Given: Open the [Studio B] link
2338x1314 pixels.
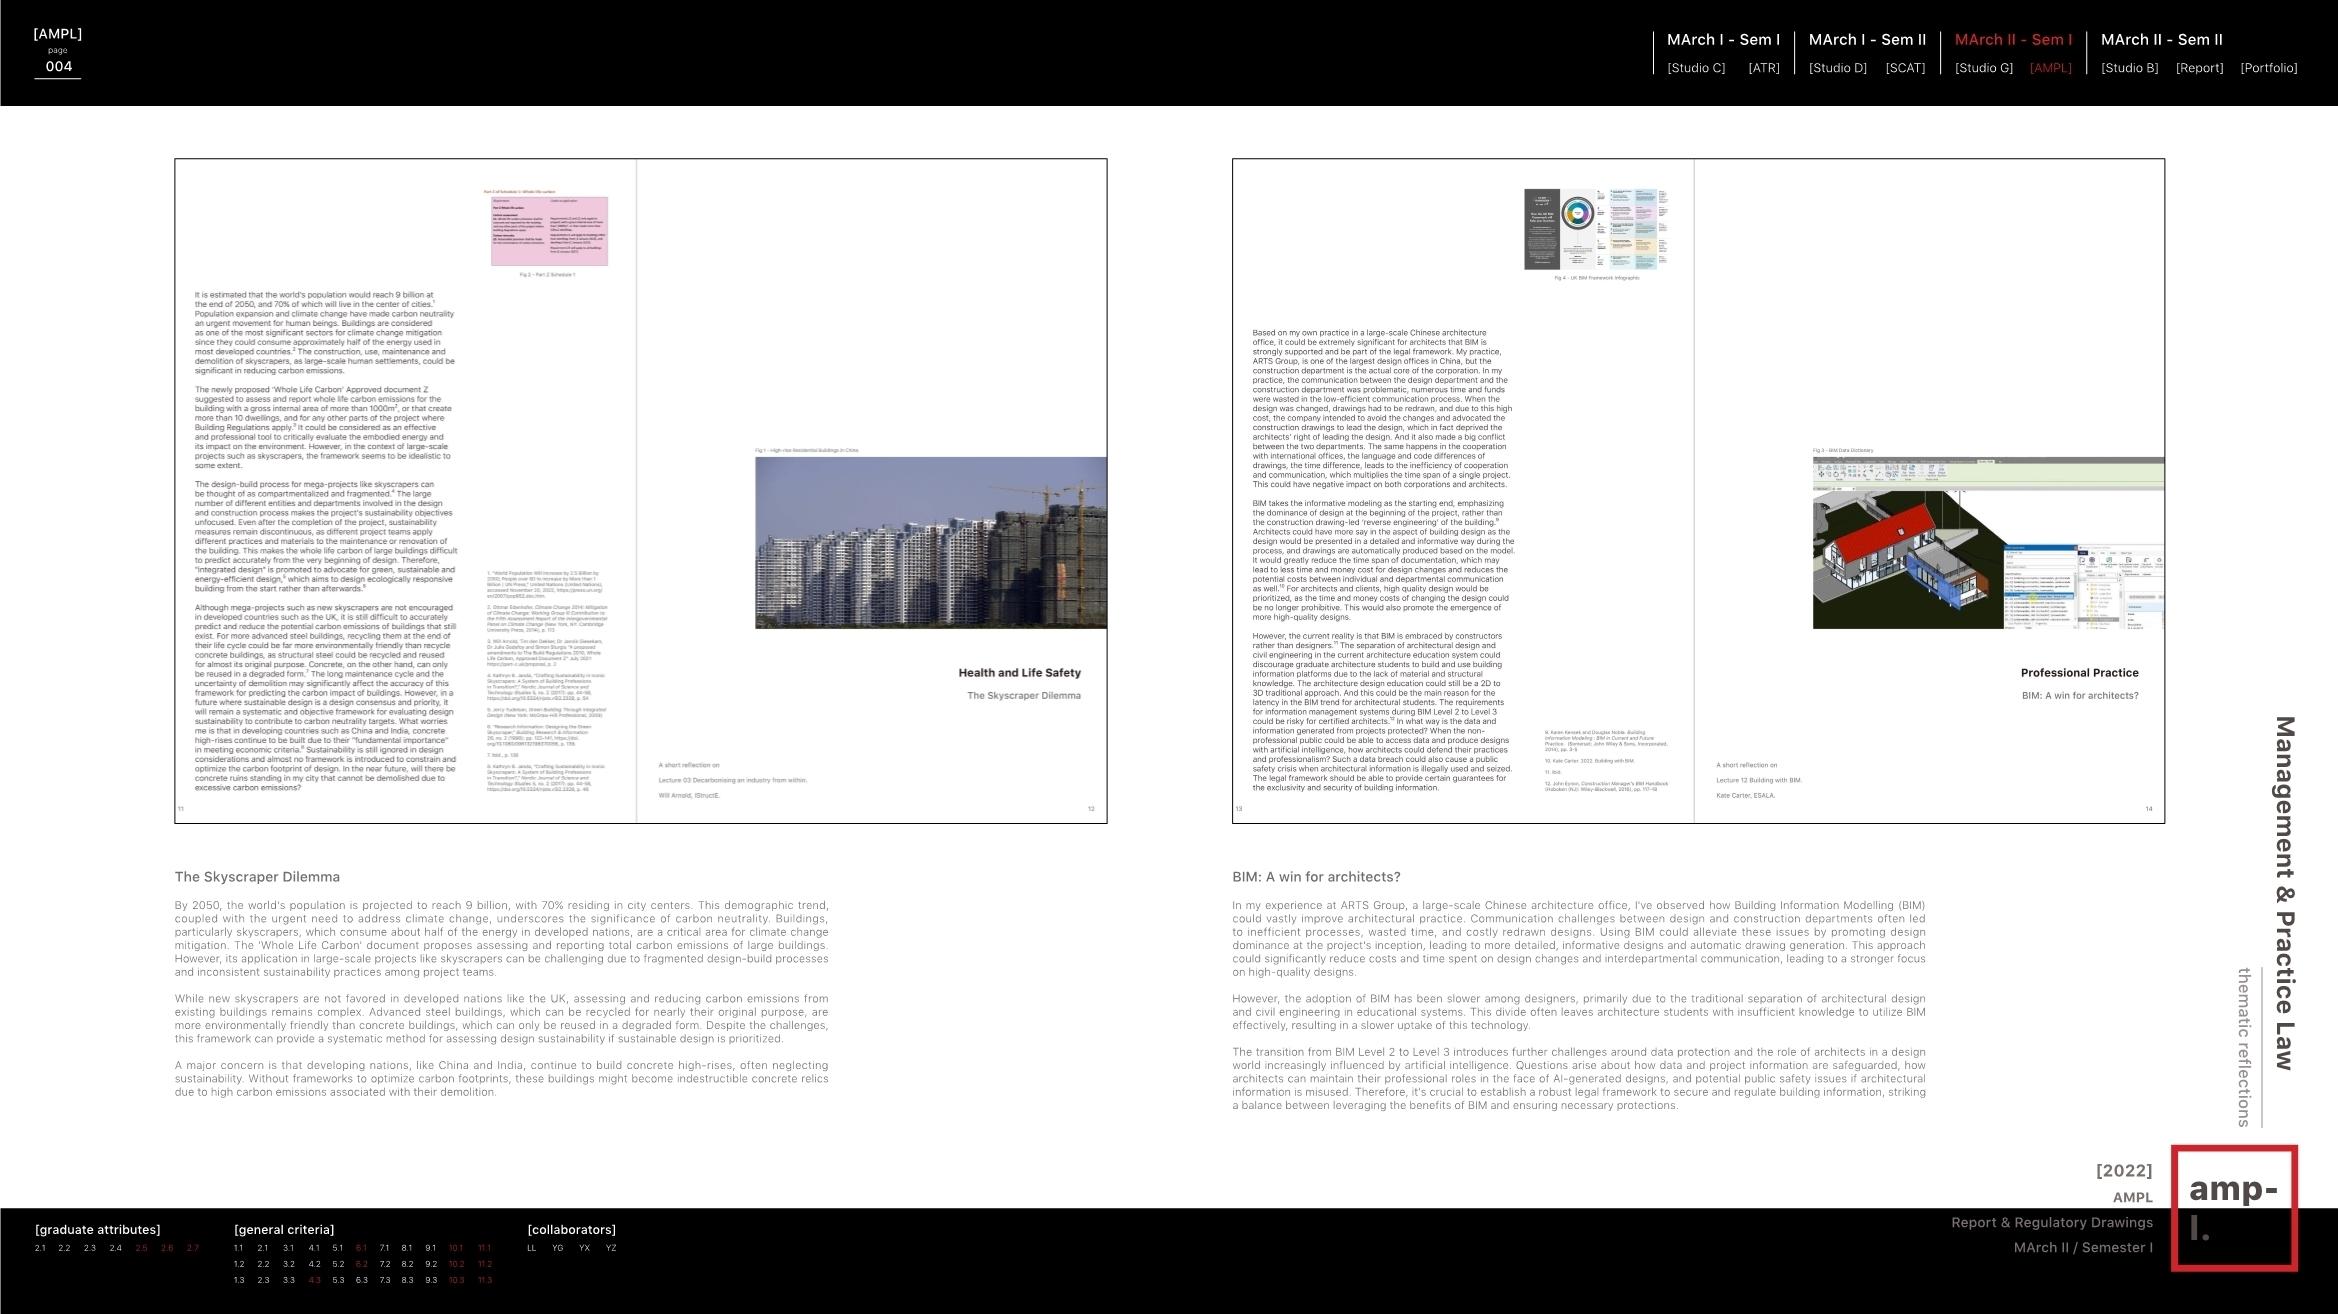Looking at the screenshot, I should [2129, 68].
